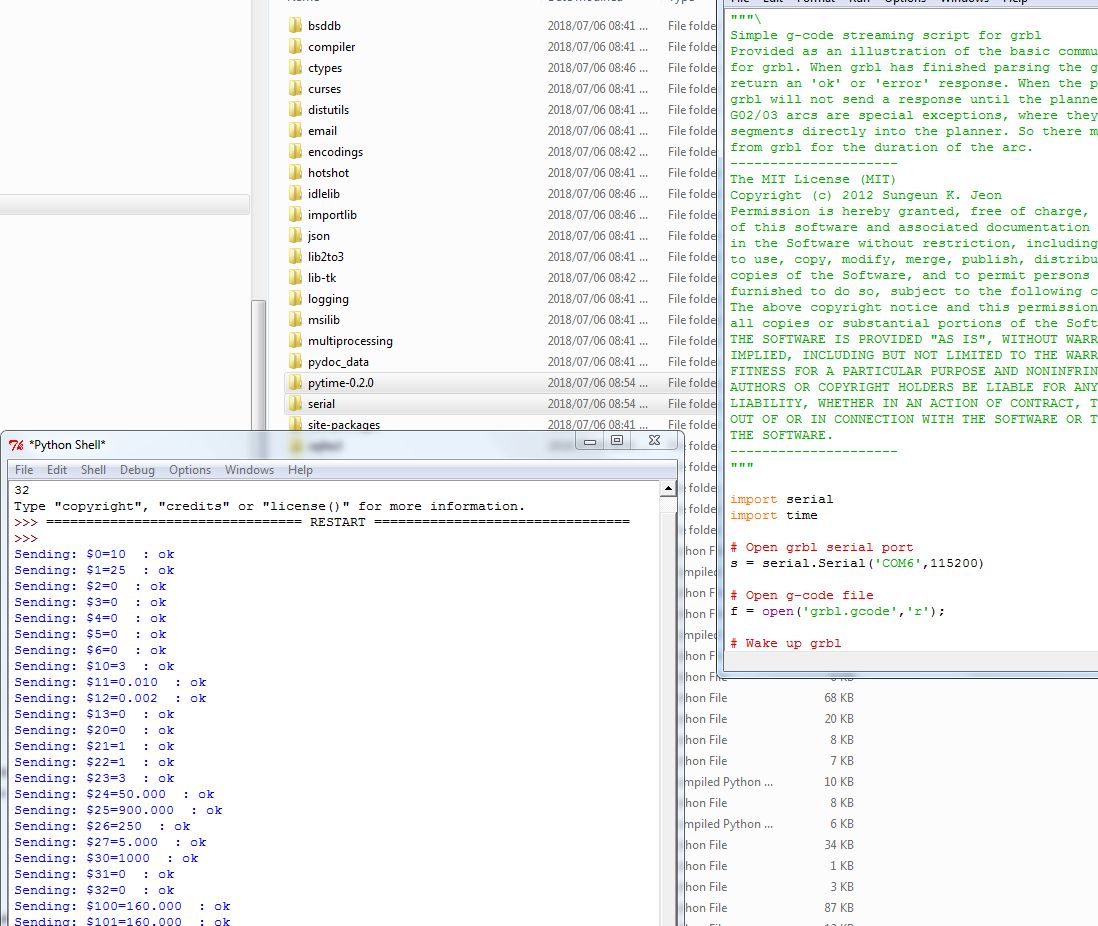
Task: Click the "Sending: $25=900.000" shell line
Action: click(x=118, y=810)
